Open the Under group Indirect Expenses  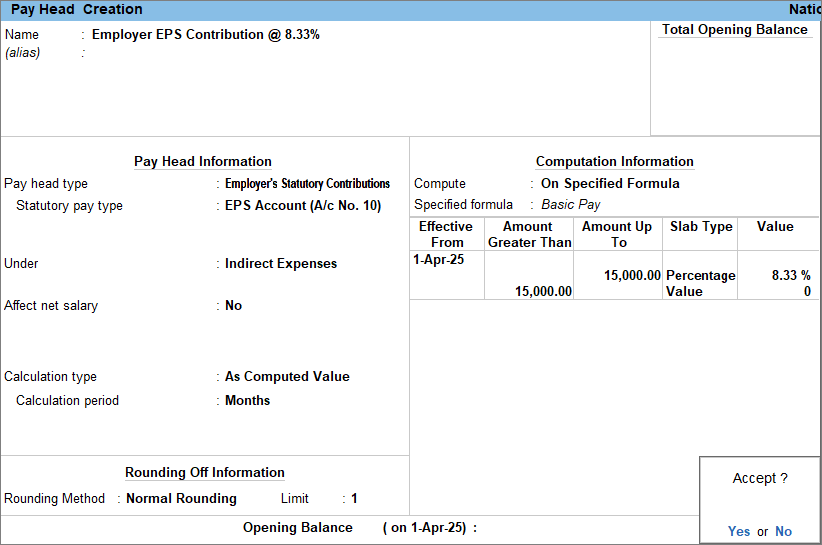(280, 264)
